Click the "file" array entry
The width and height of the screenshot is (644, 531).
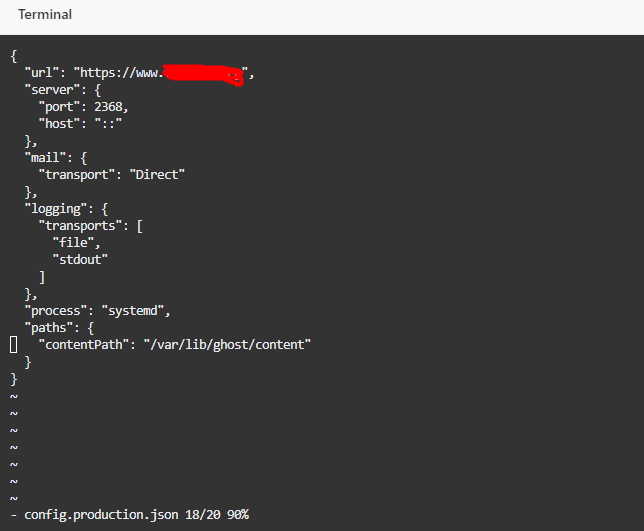click(77, 242)
